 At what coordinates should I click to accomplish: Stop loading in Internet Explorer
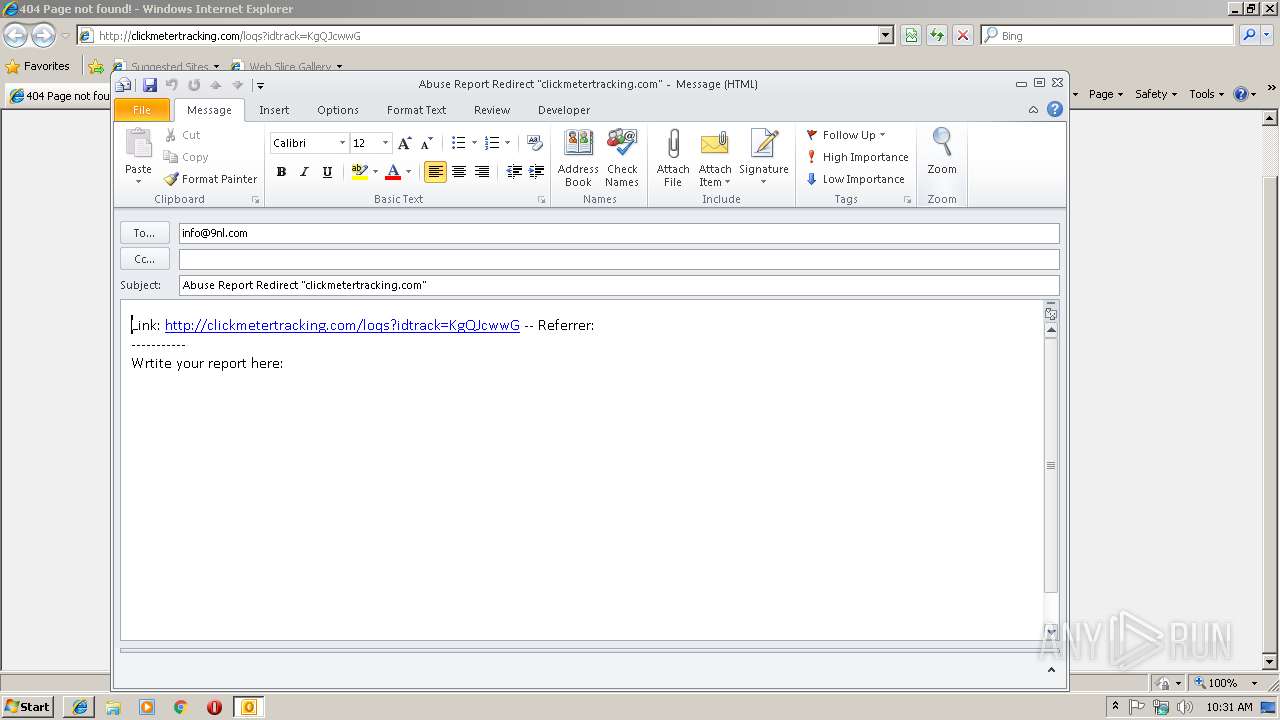click(962, 35)
